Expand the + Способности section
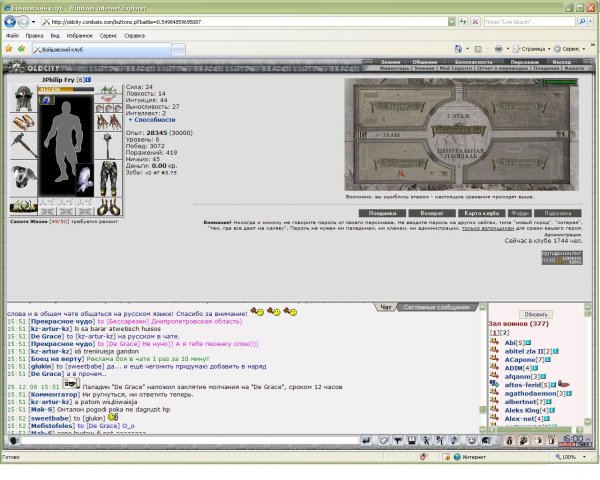Viewport: 600px width, 480px height. (152, 120)
